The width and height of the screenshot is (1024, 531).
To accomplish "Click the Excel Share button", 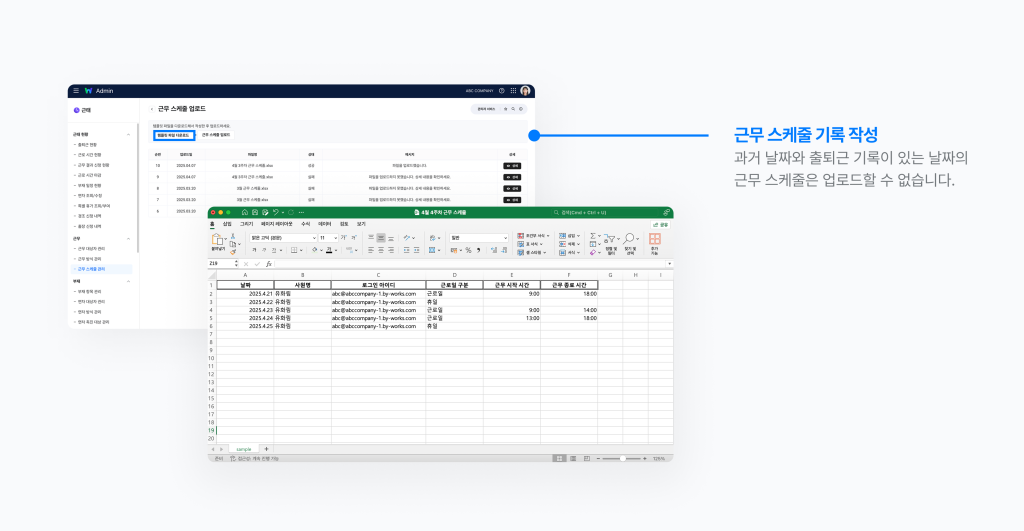I will tap(660, 225).
